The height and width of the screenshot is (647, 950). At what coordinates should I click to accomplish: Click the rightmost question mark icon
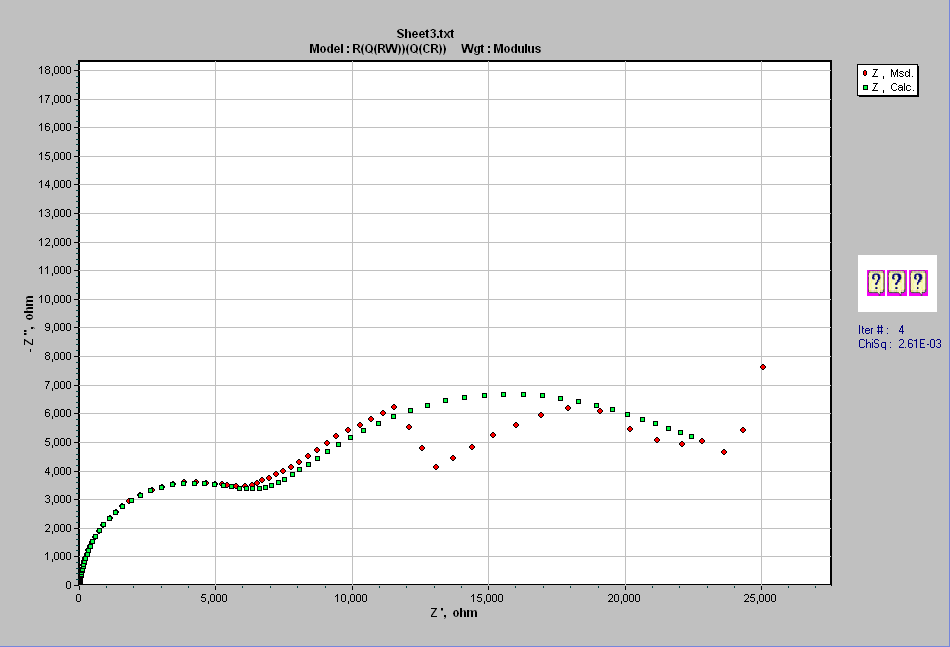pyautogui.click(x=918, y=283)
